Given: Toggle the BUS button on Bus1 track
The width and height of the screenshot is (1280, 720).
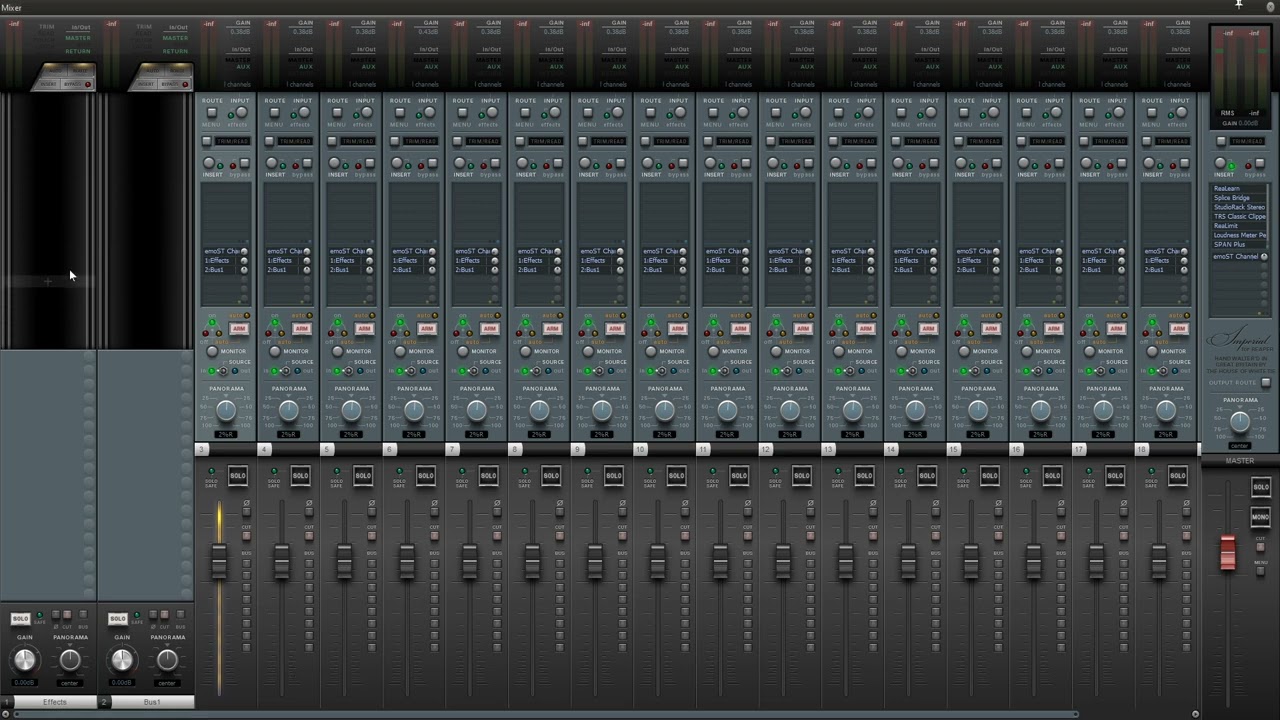Looking at the screenshot, I should 180,614.
